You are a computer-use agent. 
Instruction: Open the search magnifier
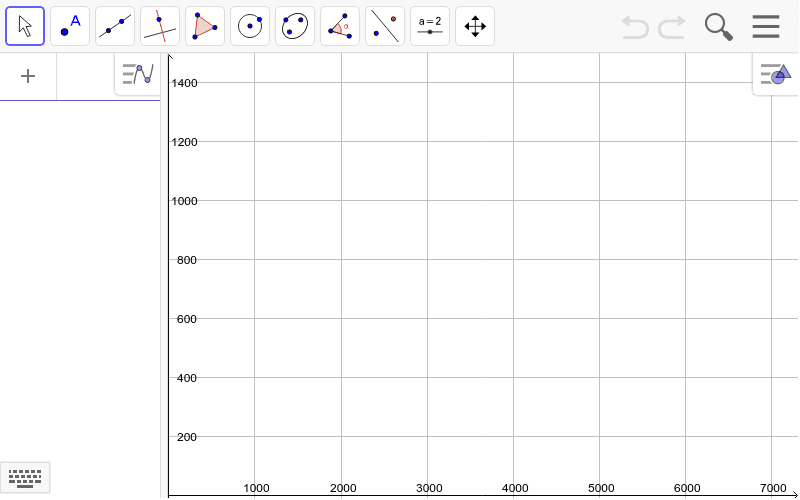(719, 27)
